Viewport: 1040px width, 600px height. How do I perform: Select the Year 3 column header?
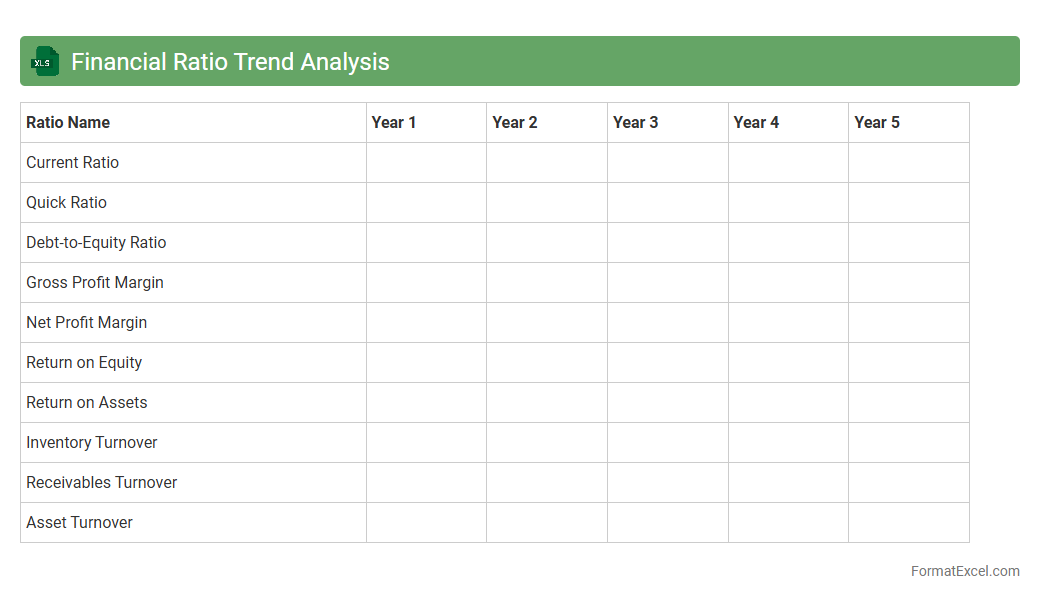coord(636,122)
